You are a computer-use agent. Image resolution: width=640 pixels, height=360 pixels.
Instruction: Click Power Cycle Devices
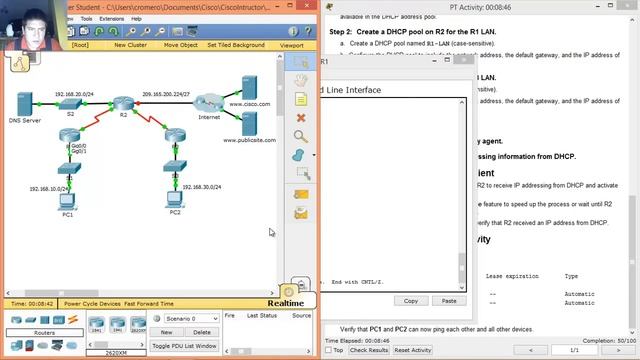point(92,304)
